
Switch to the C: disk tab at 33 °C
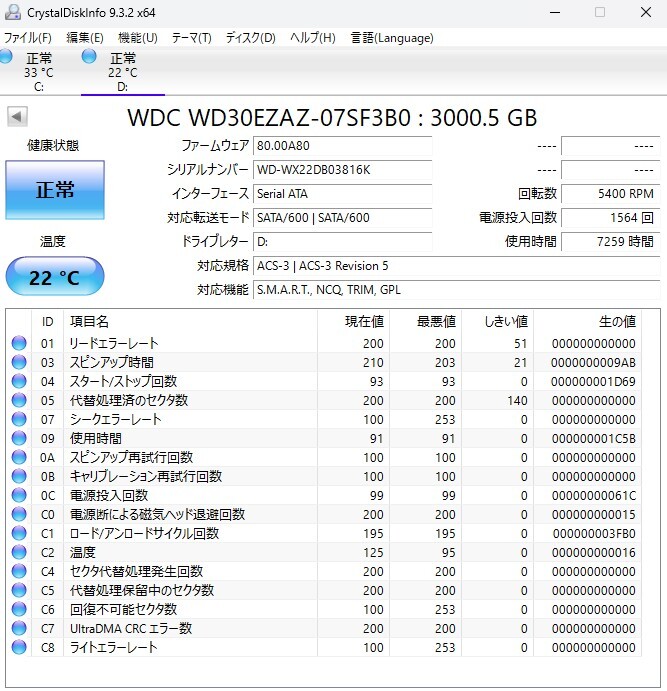tap(39, 72)
